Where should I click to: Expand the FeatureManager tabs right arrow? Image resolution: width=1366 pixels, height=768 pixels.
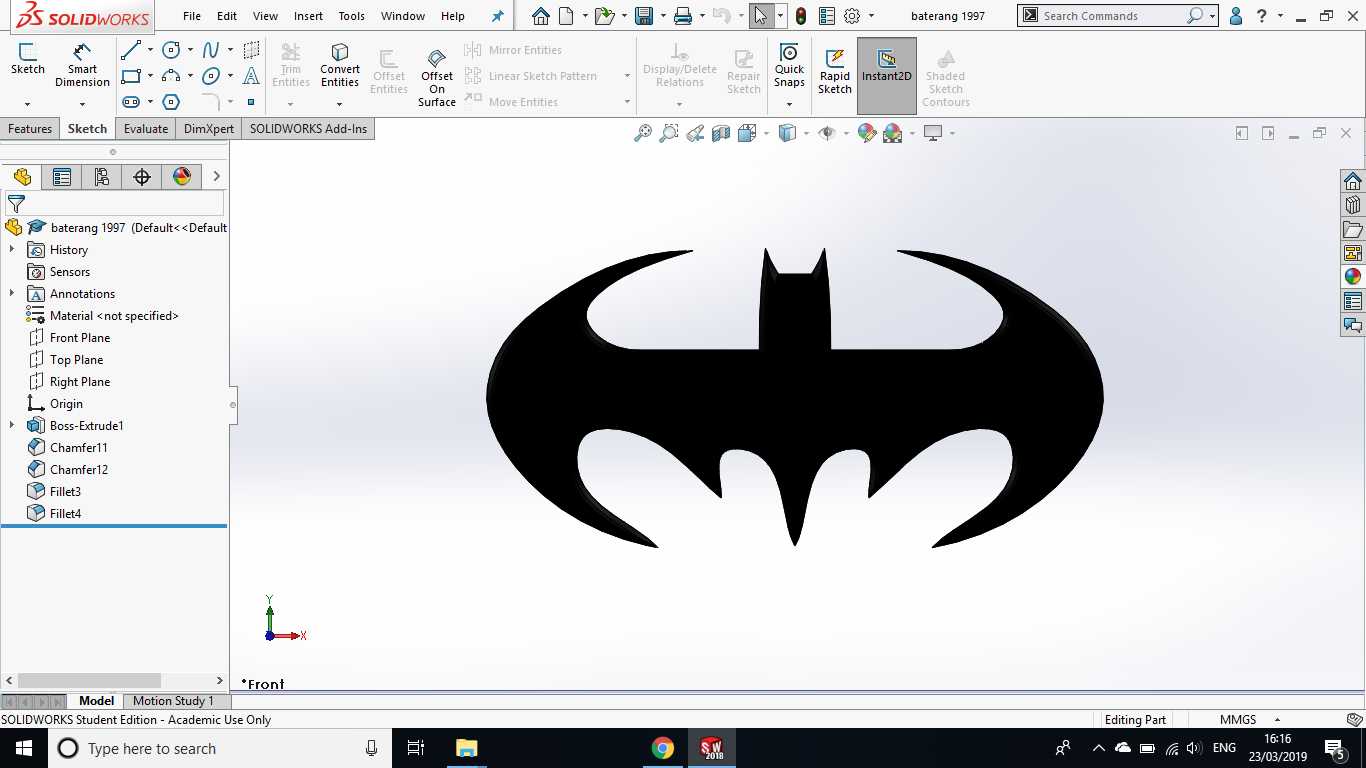click(x=216, y=177)
